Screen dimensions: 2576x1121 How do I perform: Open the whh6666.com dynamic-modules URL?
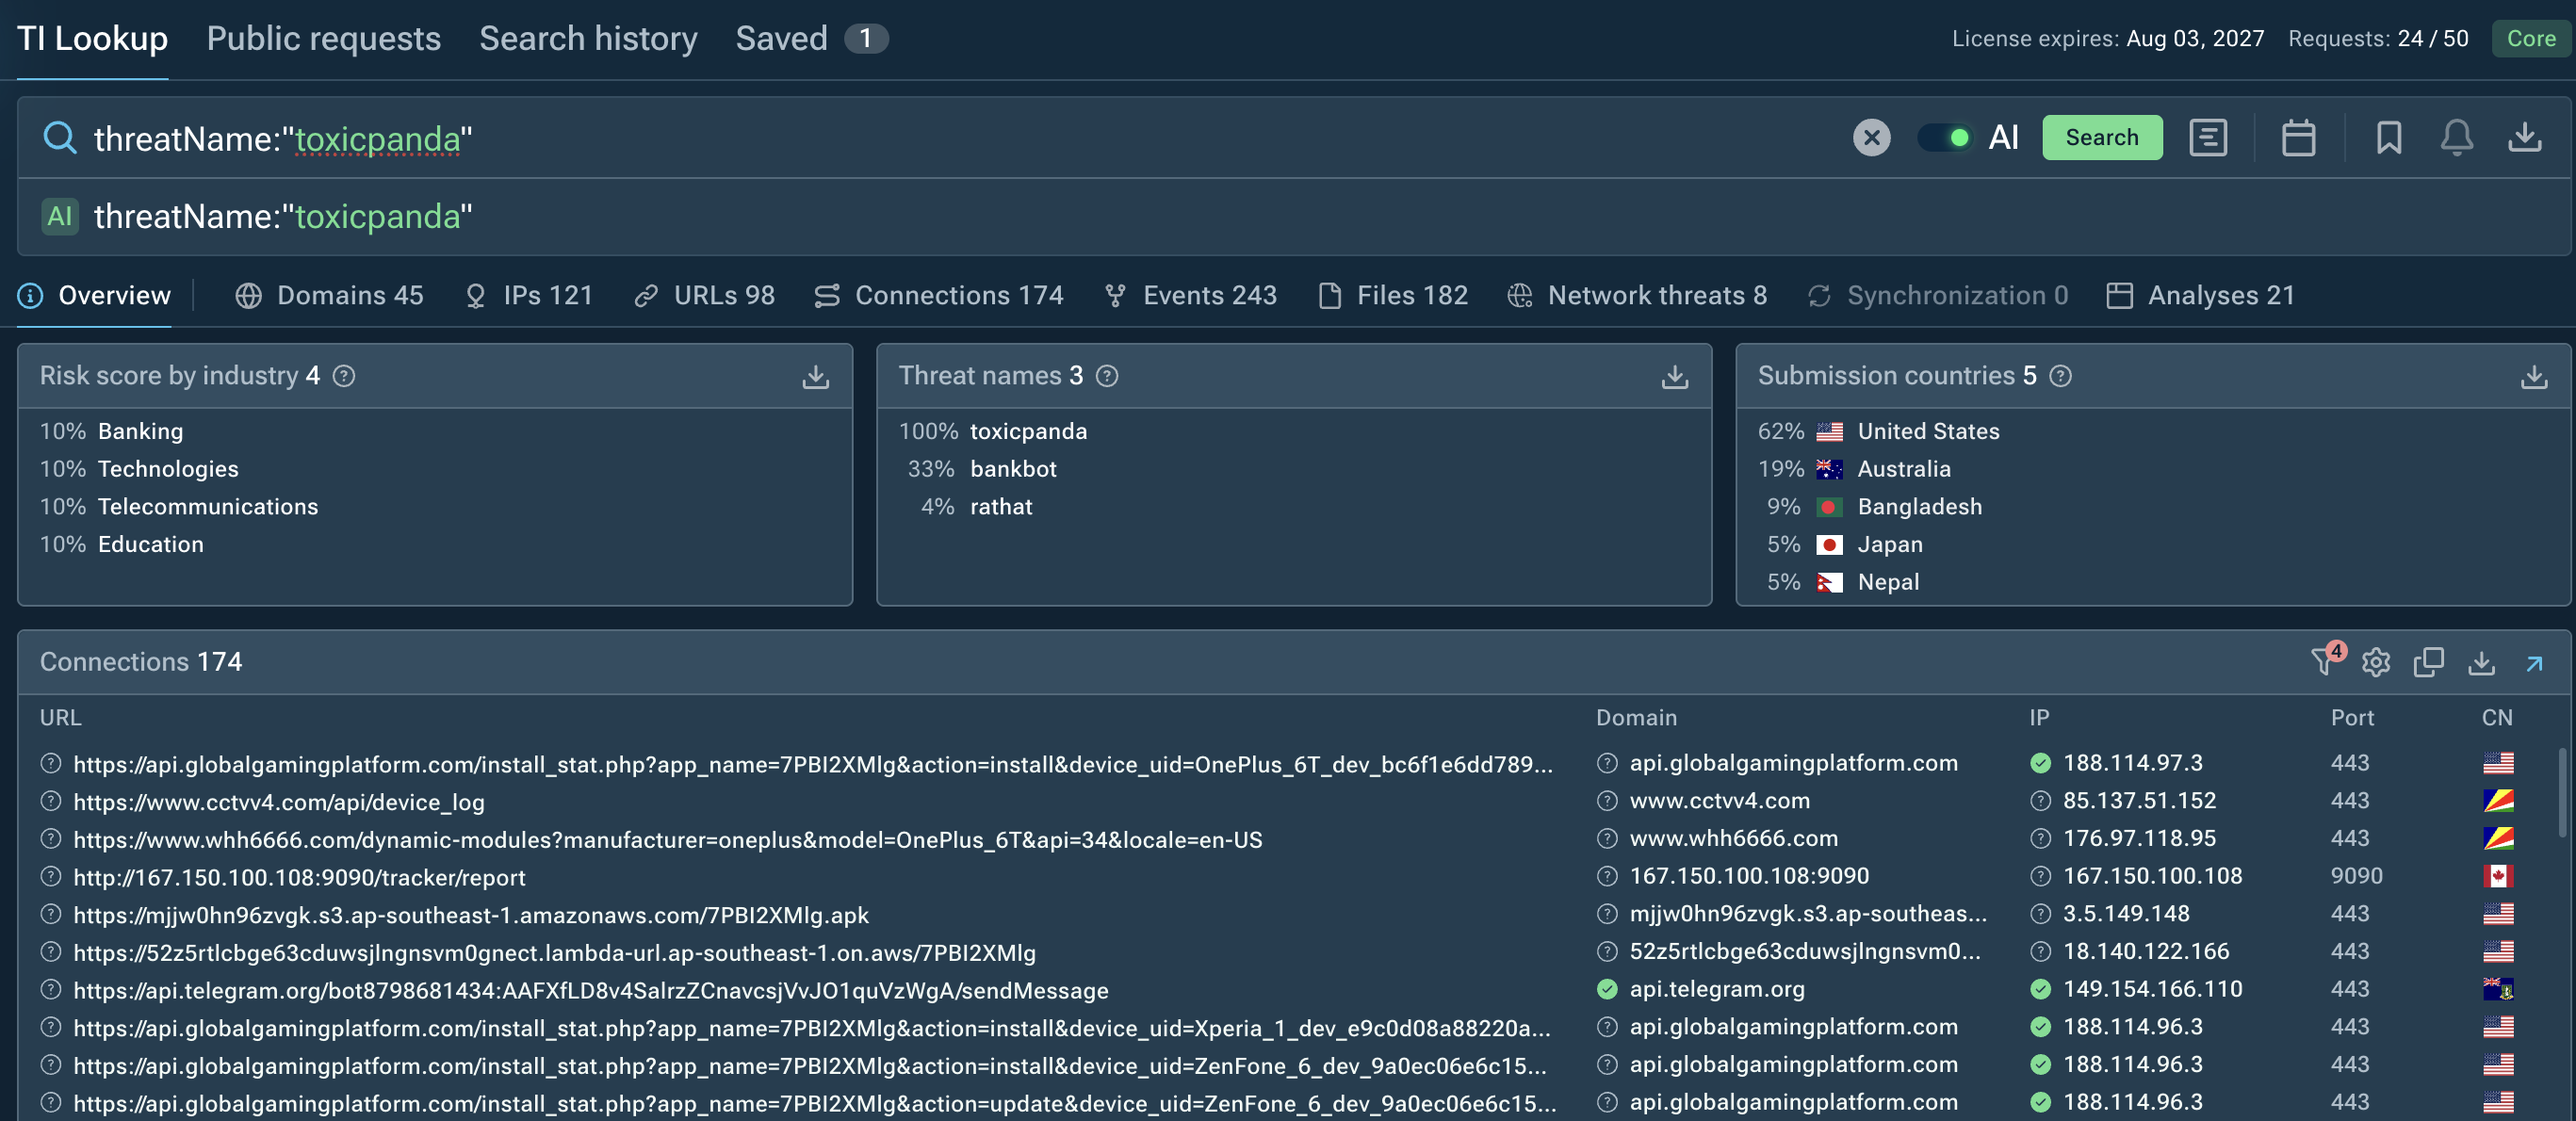[667, 840]
